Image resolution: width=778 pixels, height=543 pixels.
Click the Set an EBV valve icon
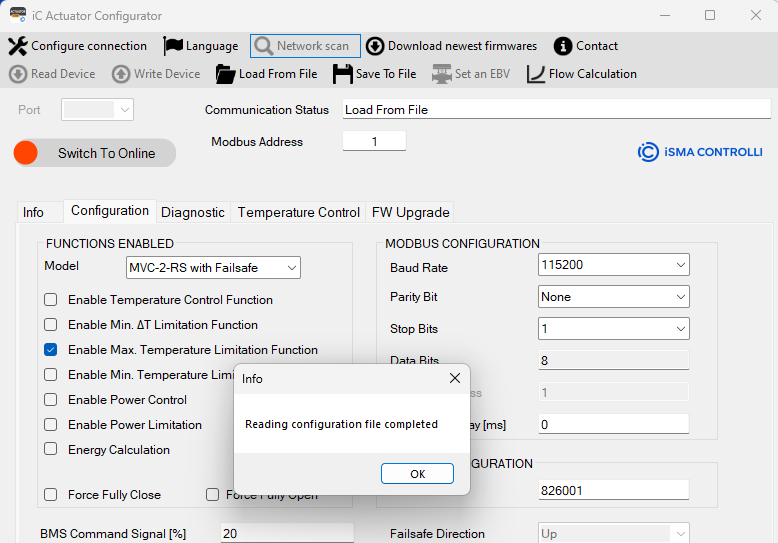(x=442, y=74)
